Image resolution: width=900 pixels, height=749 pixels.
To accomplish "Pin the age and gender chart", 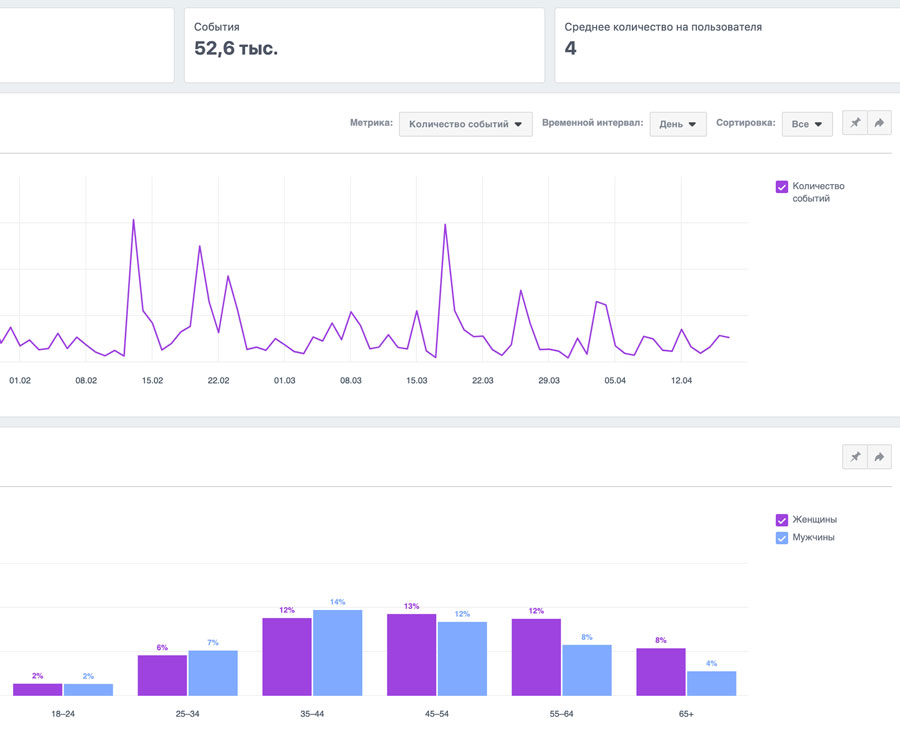I will [x=855, y=457].
